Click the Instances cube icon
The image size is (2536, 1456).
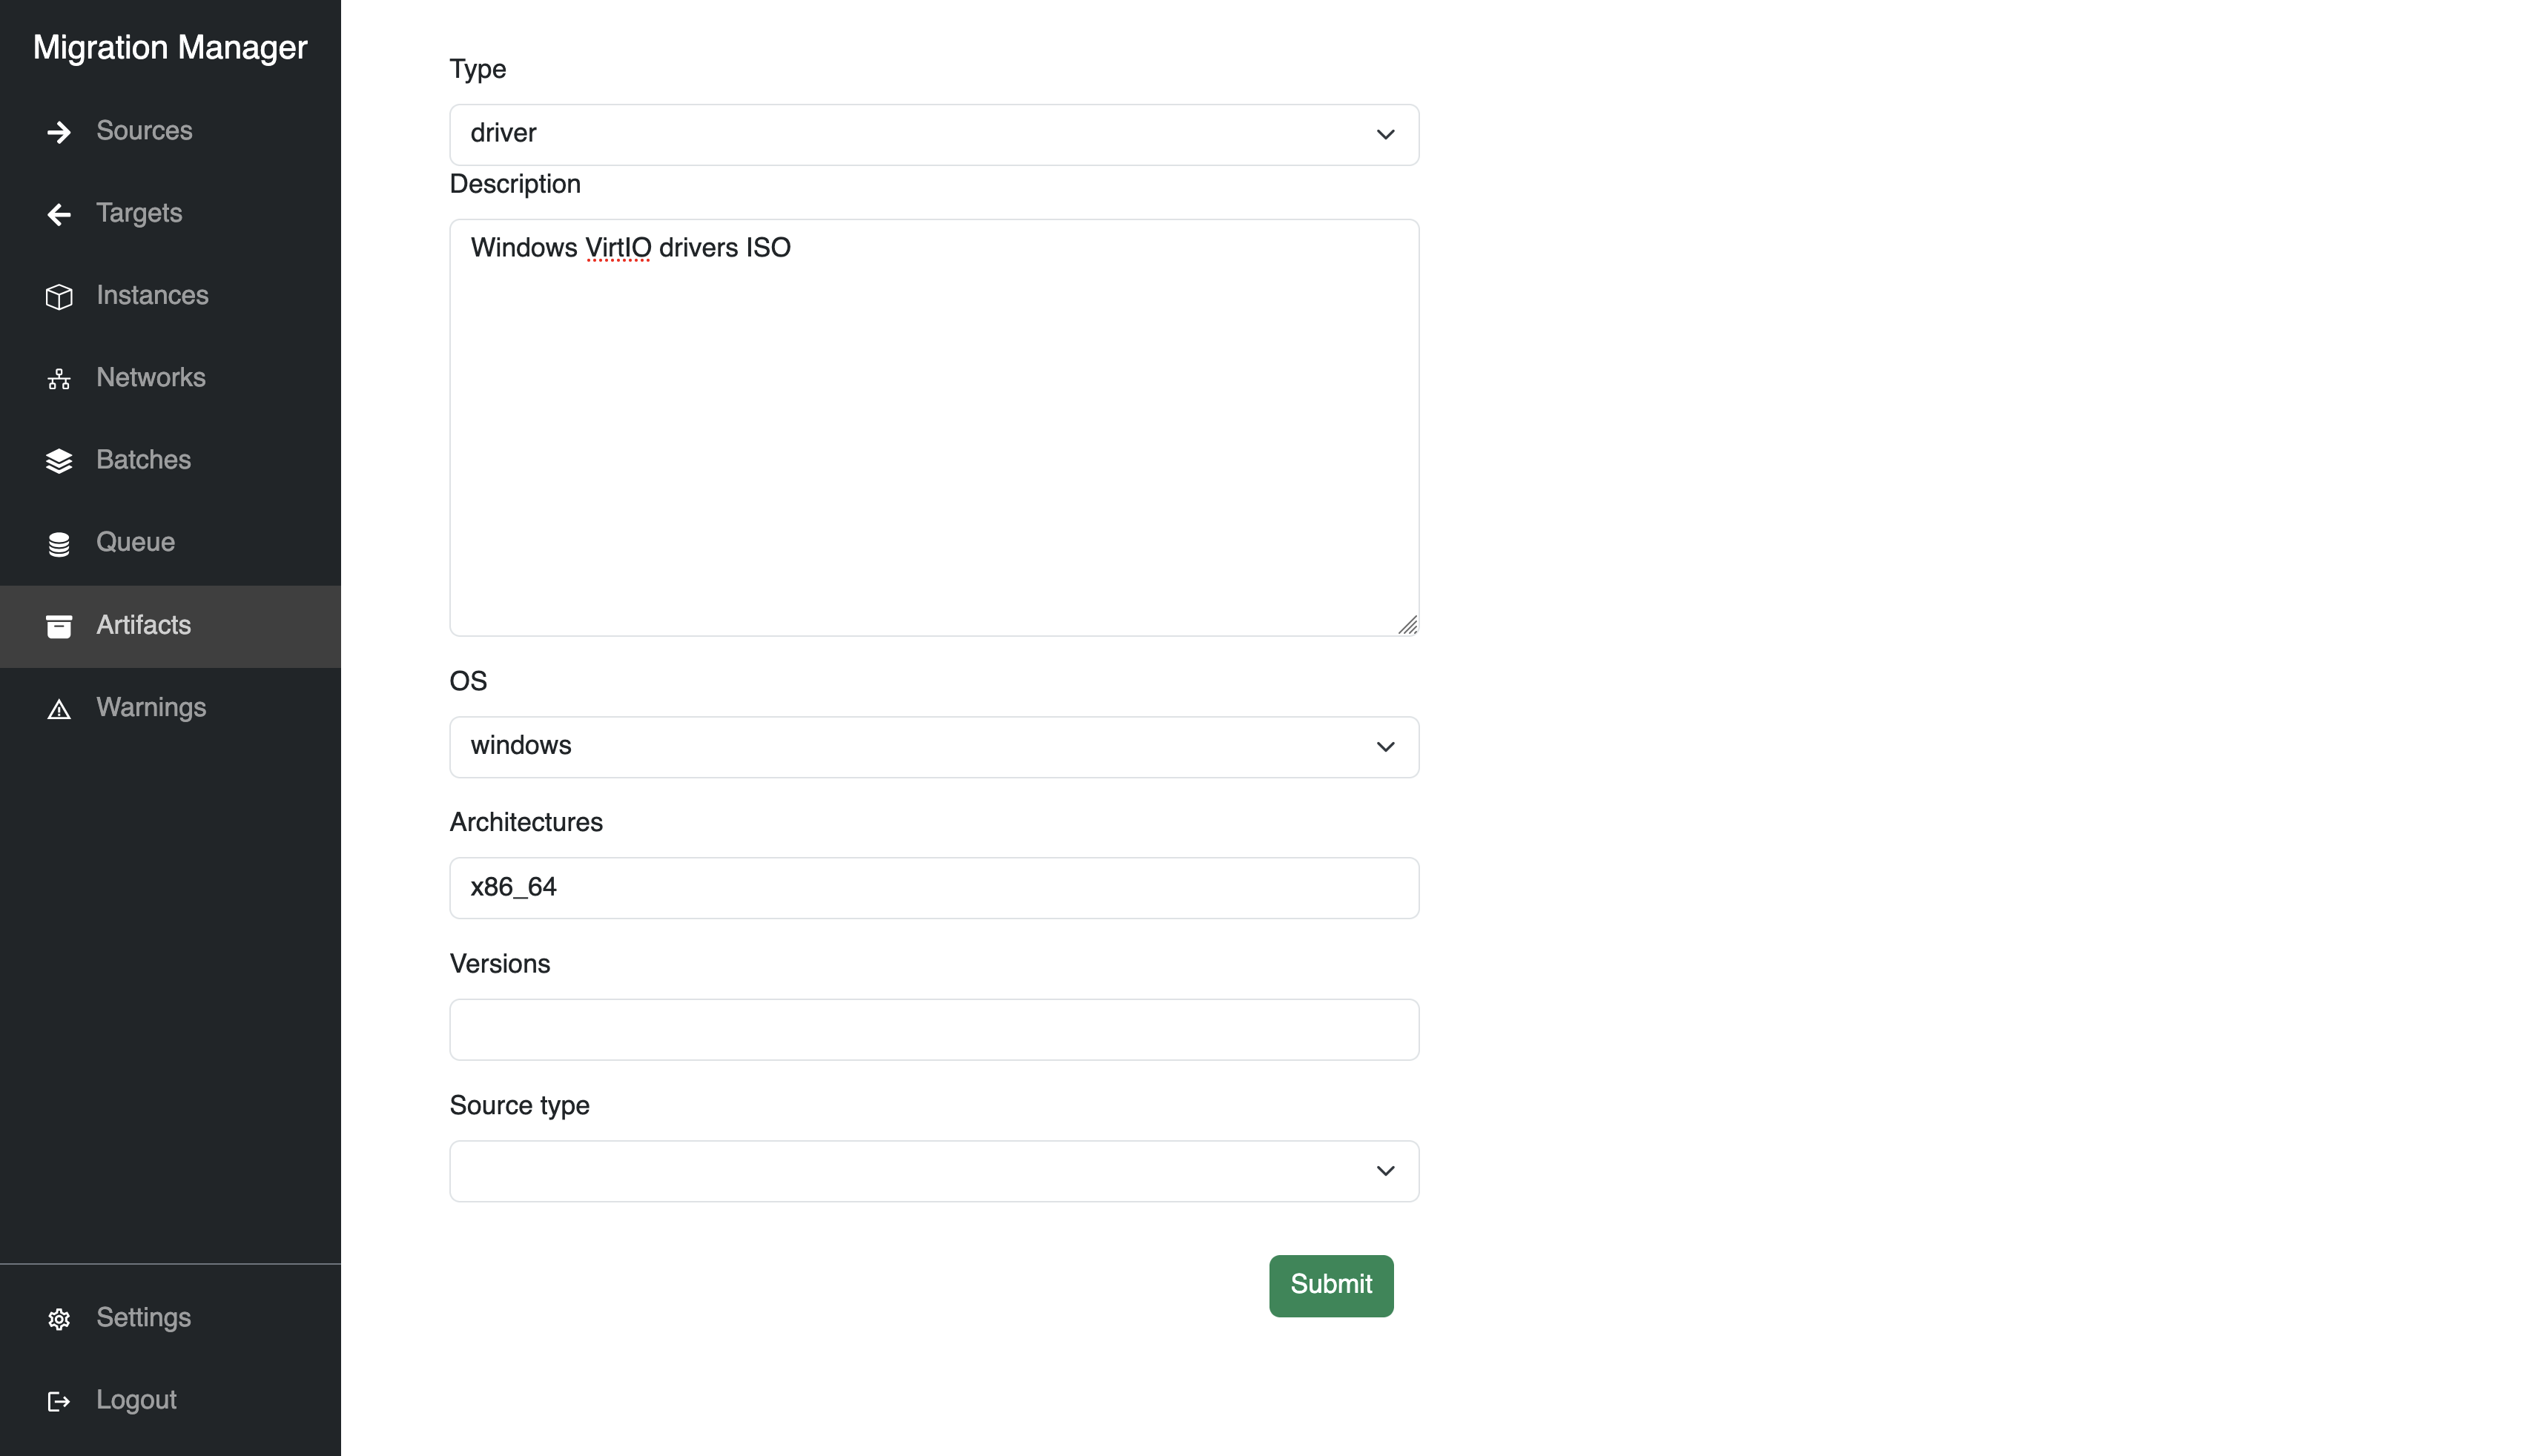pyautogui.click(x=59, y=297)
